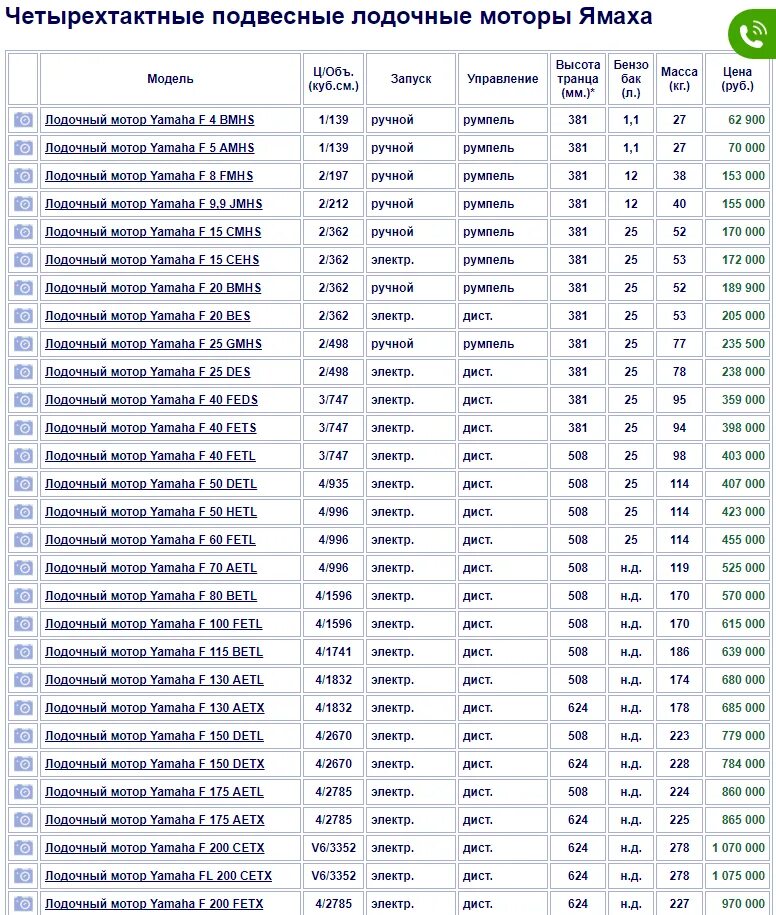Follow link Yamaha F 20 BMHS
Viewport: 776px width, 915px height.
coord(153,288)
